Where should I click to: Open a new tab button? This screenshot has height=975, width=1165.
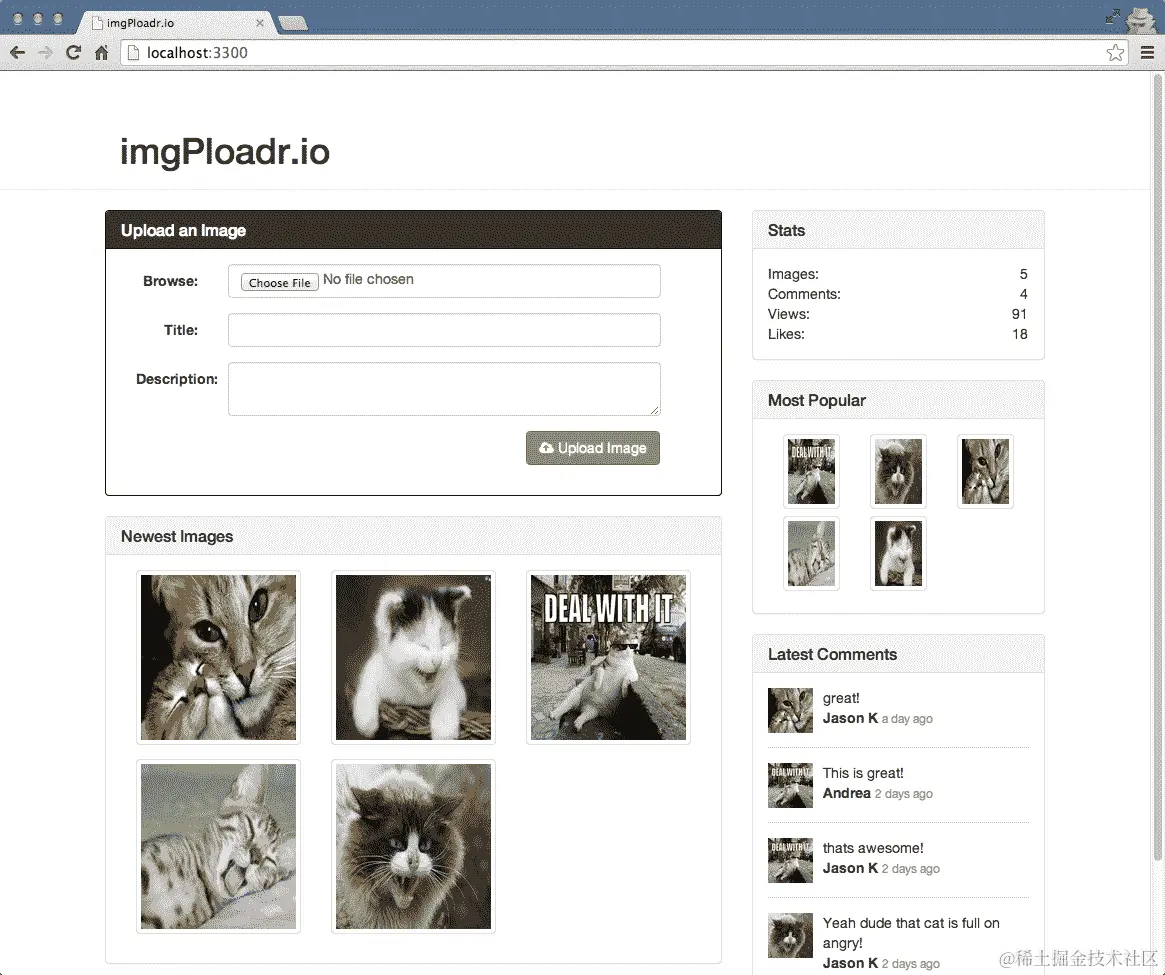point(293,24)
